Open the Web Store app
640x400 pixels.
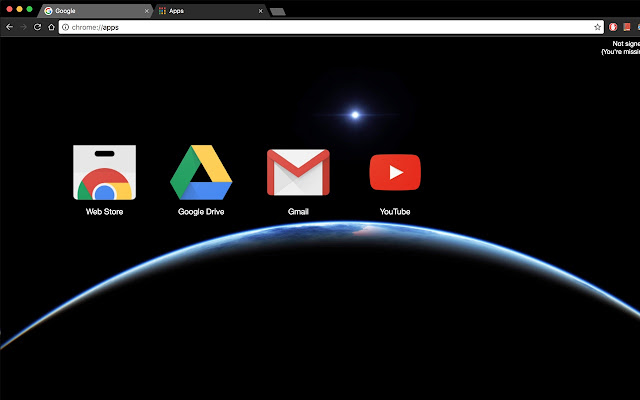click(x=104, y=172)
